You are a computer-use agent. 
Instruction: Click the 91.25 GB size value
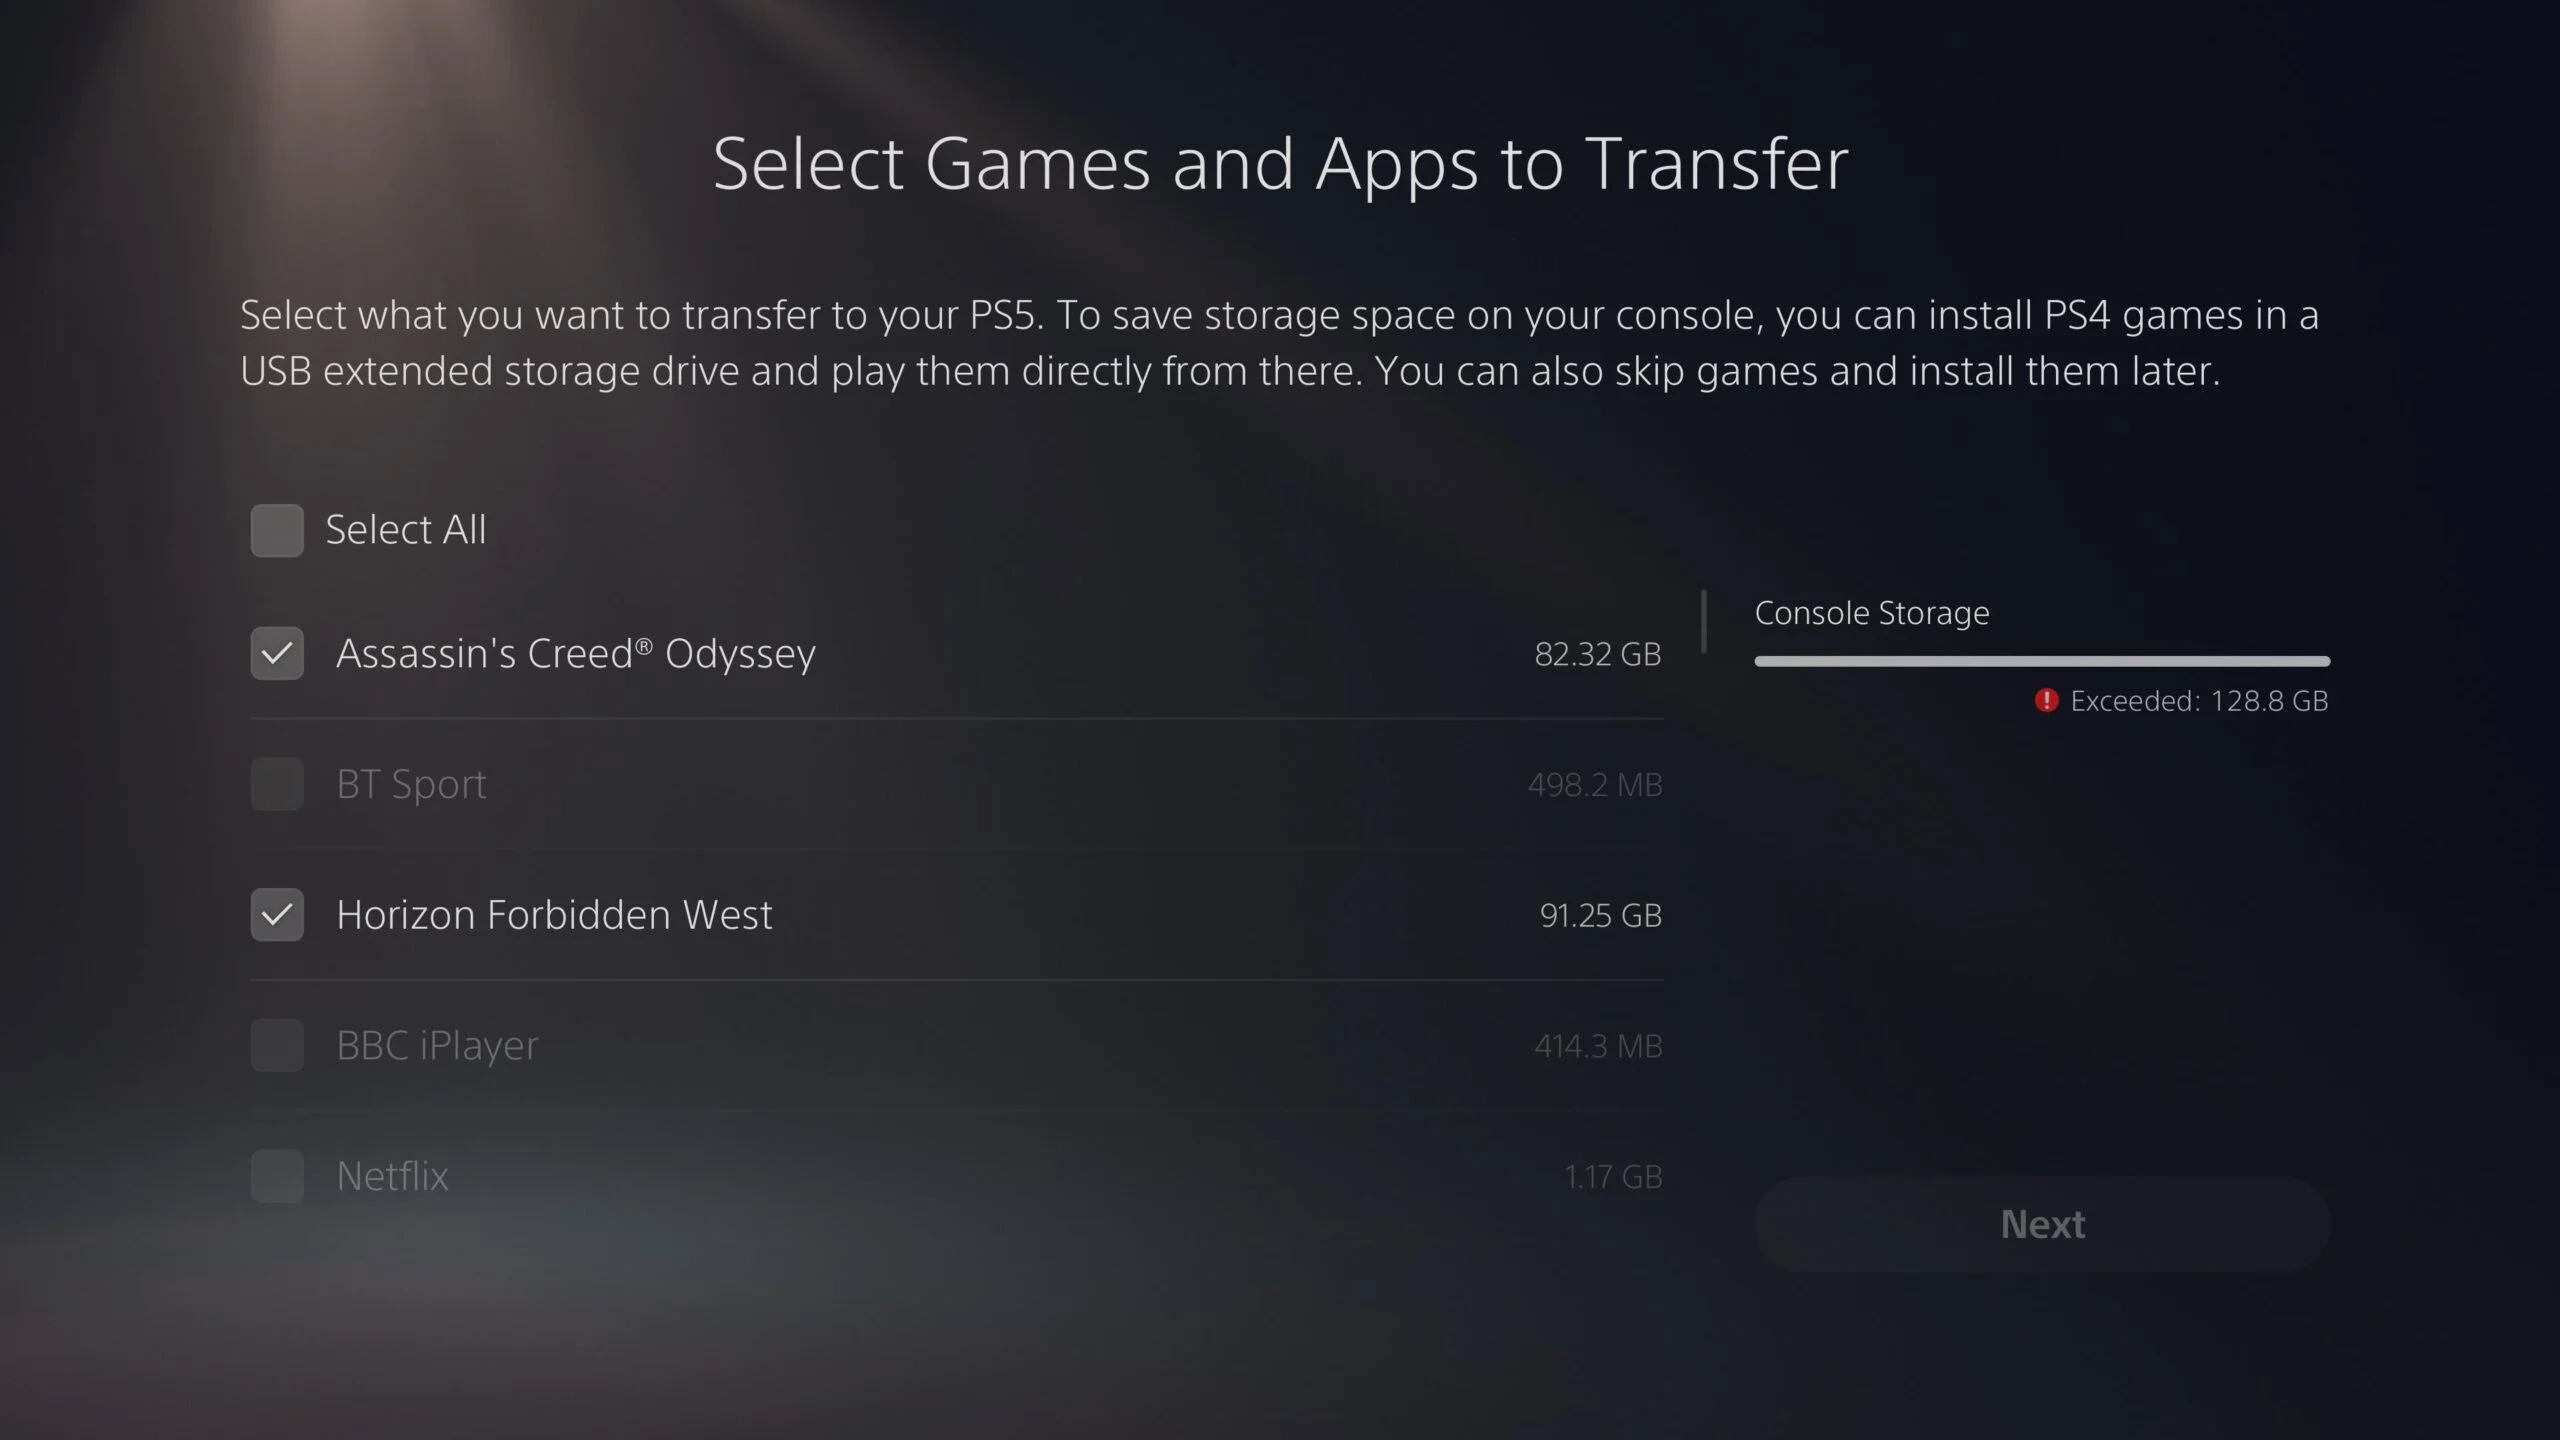click(x=1600, y=915)
